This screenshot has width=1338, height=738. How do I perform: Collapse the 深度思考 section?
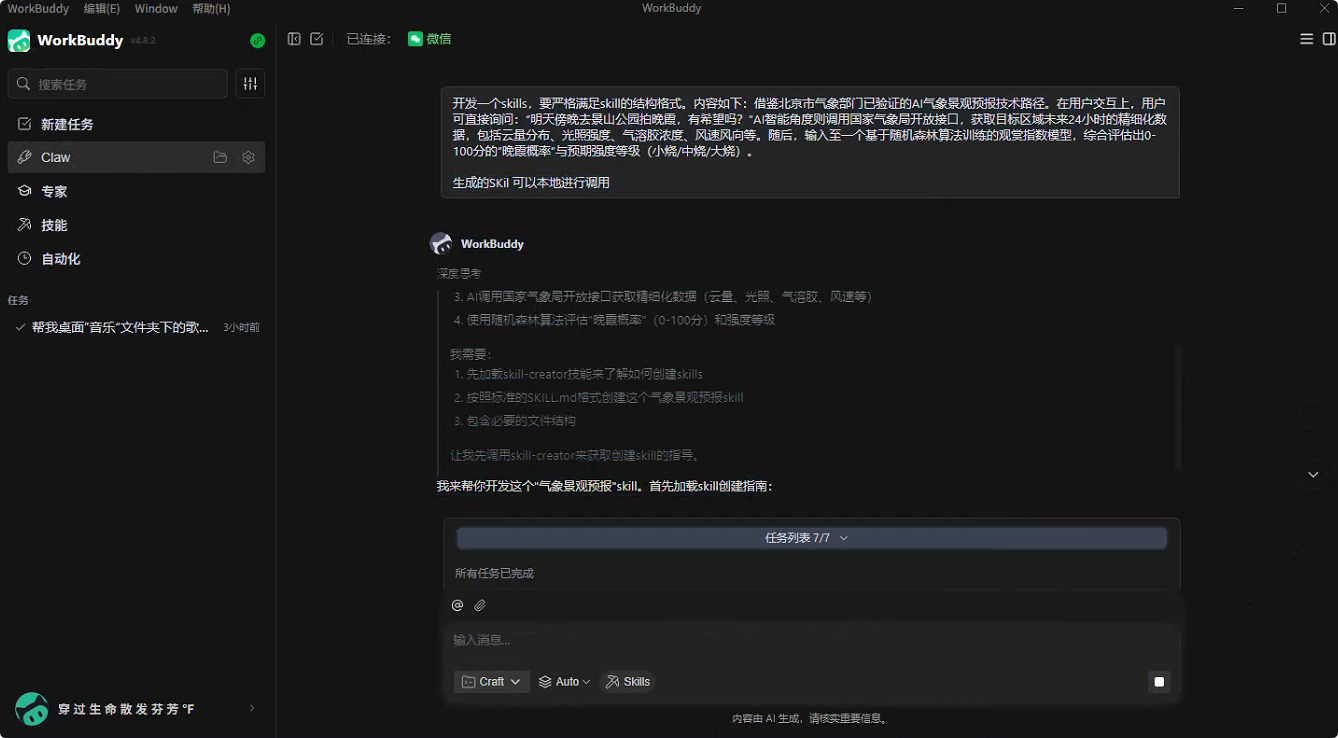[459, 273]
